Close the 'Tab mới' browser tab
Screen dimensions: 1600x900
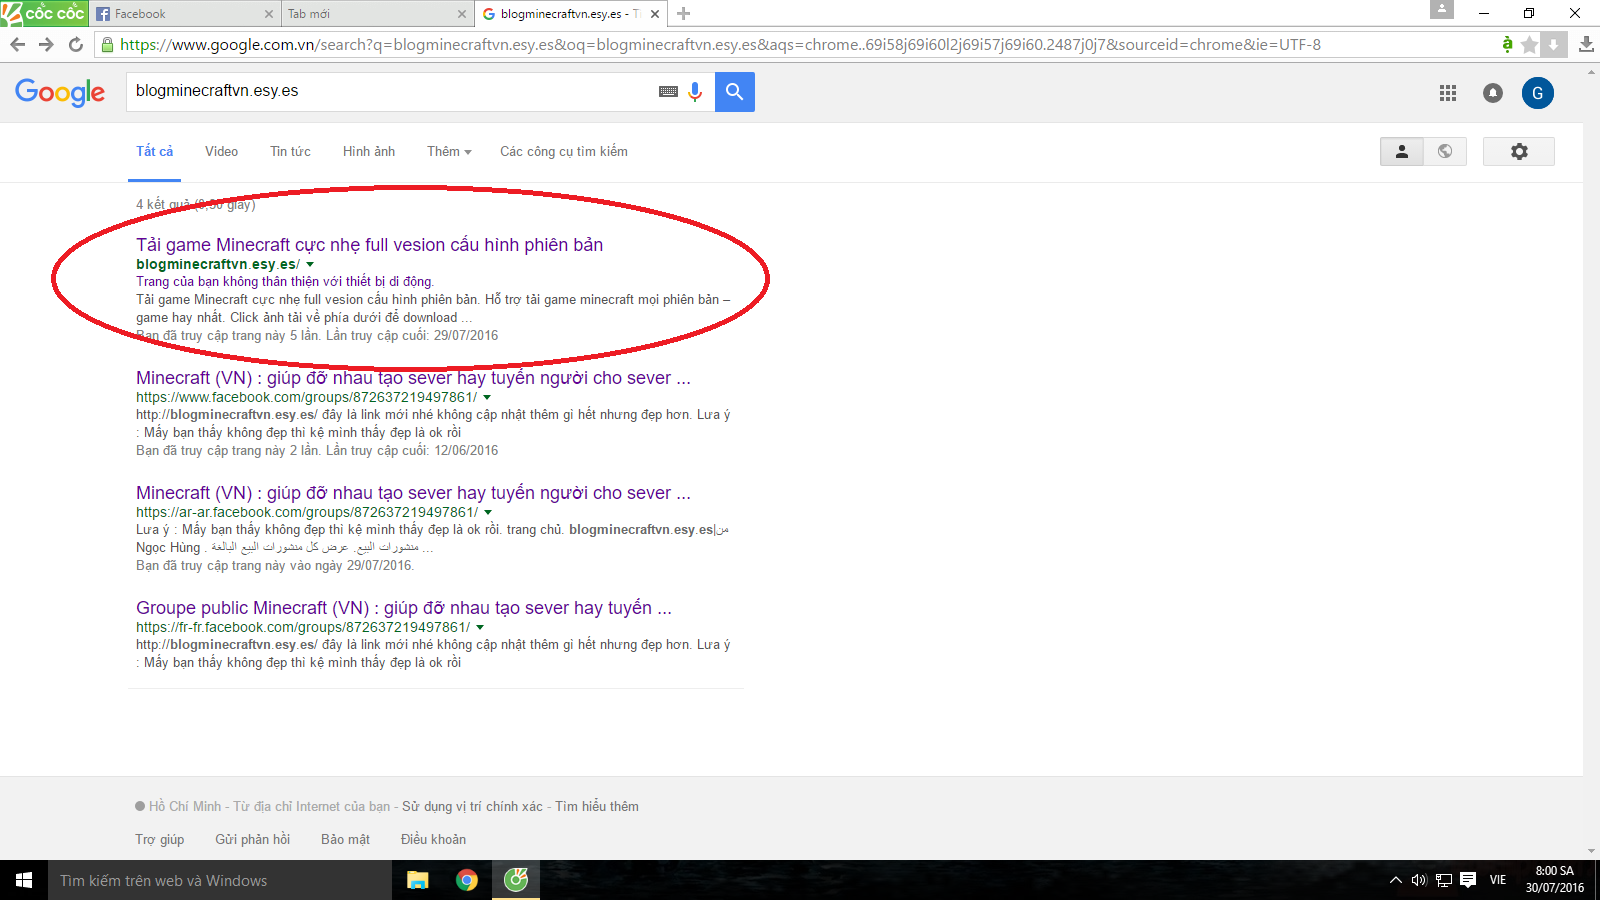click(x=461, y=14)
